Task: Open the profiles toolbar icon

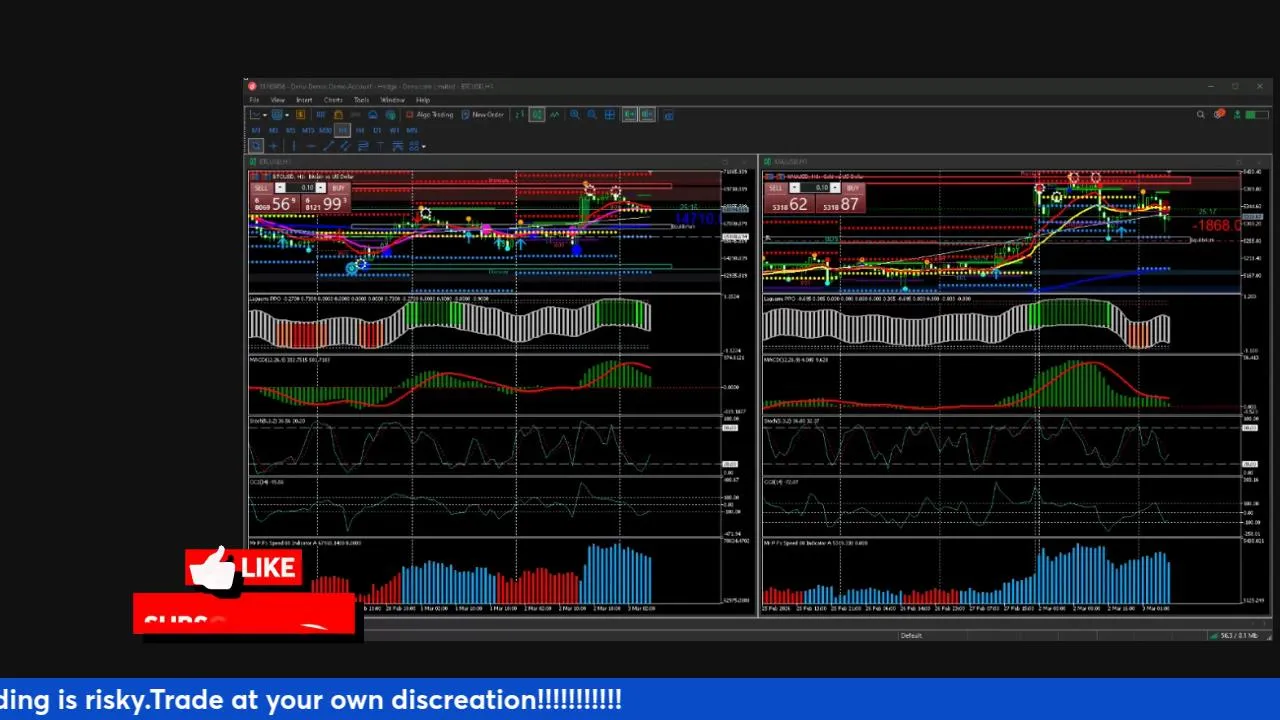Action: (x=277, y=114)
